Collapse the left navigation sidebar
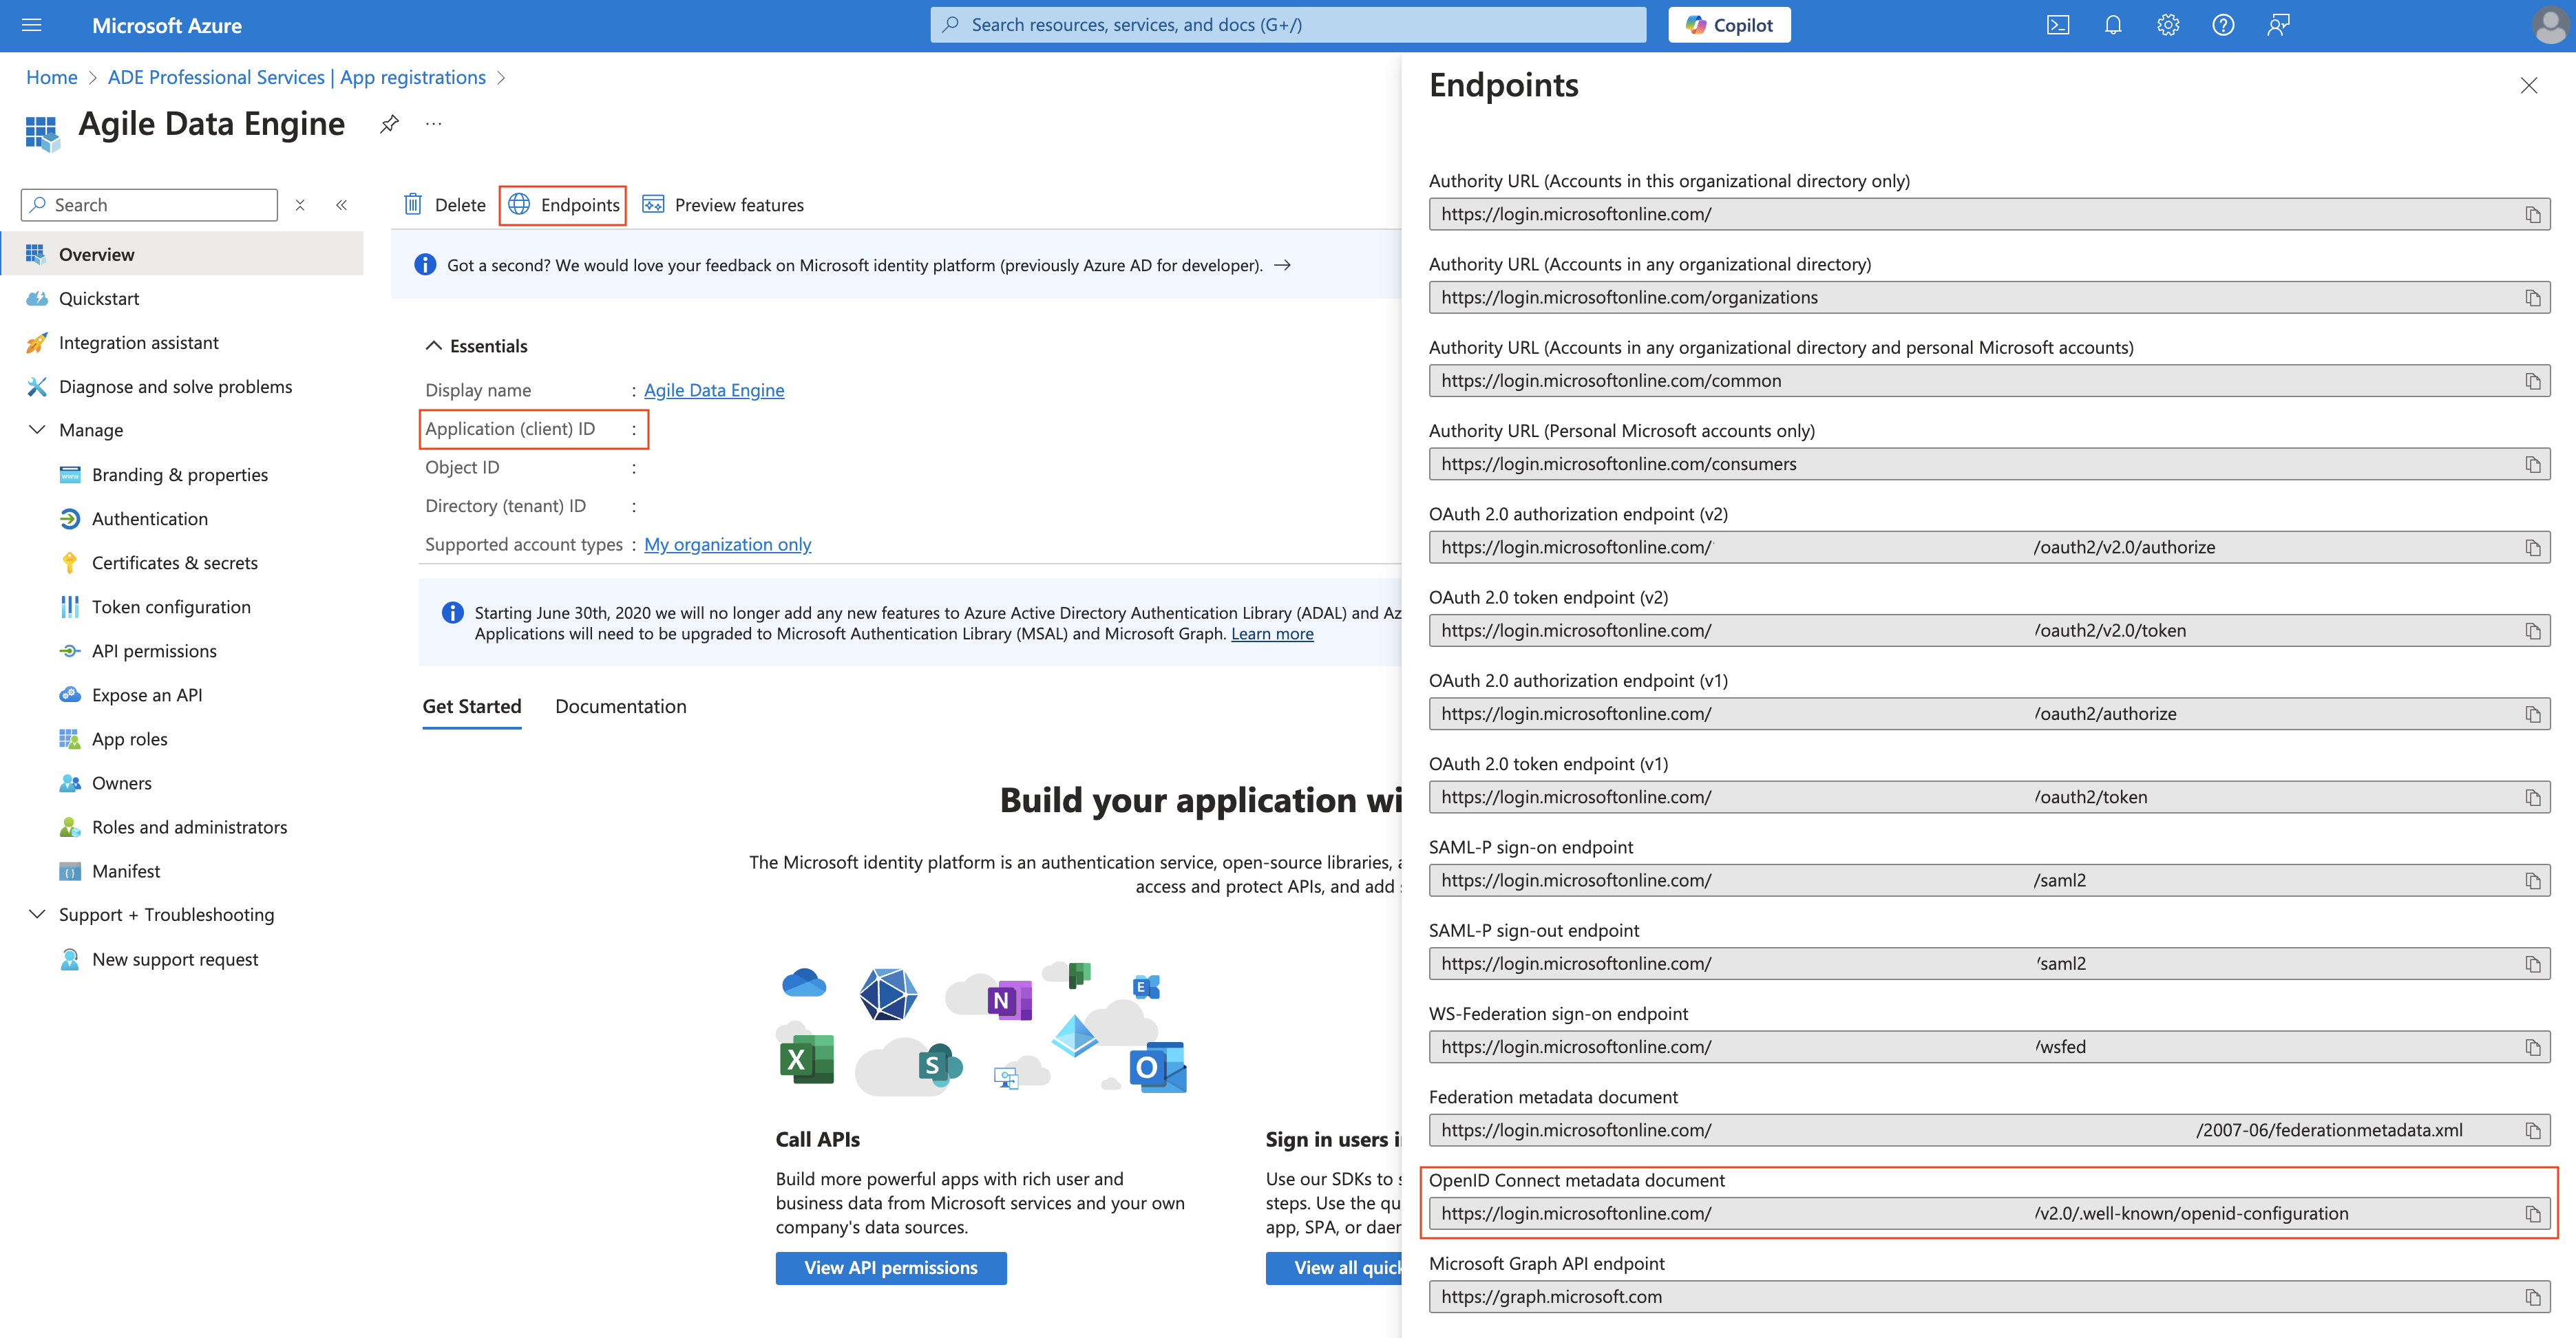This screenshot has height=1338, width=2576. pos(341,204)
